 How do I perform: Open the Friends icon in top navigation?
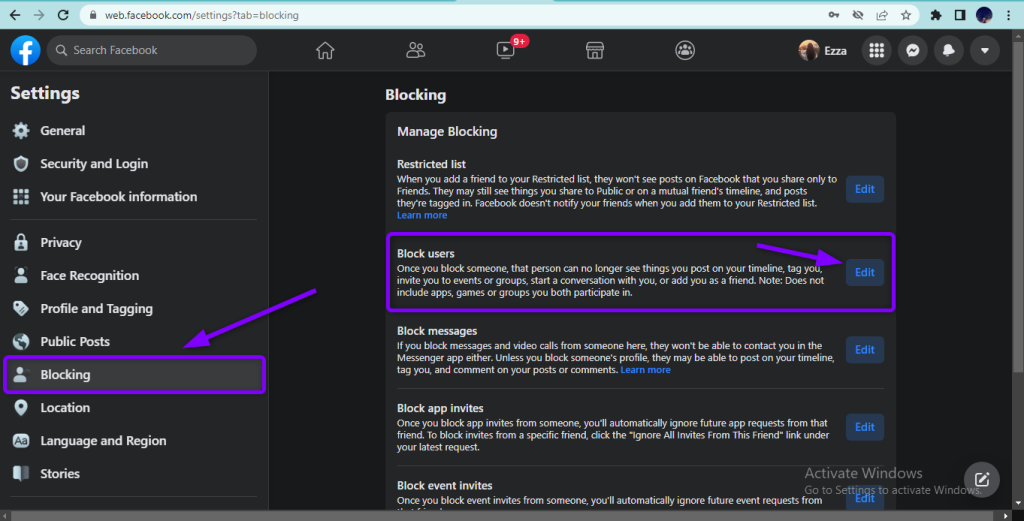[415, 50]
